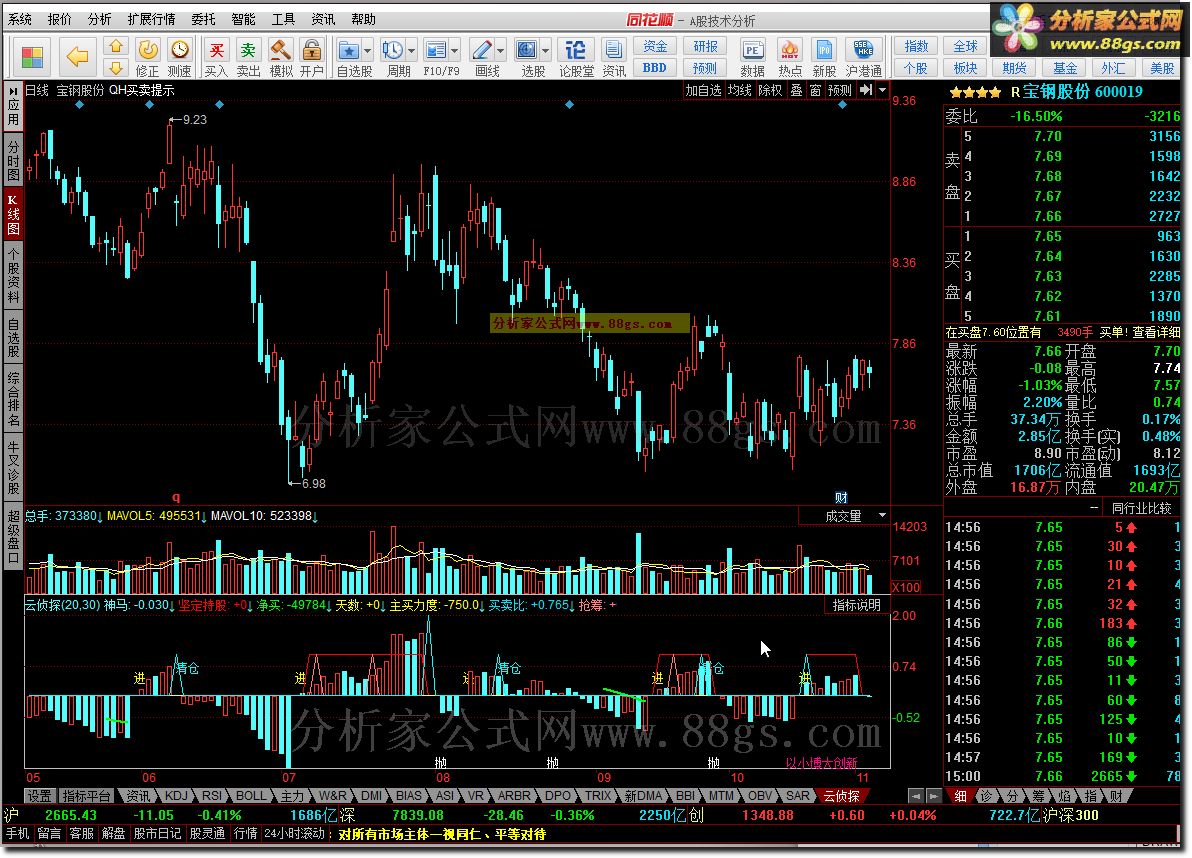The height and width of the screenshot is (858, 1192).
Task: Open the 数据 PE data icon
Action: click(x=752, y=58)
